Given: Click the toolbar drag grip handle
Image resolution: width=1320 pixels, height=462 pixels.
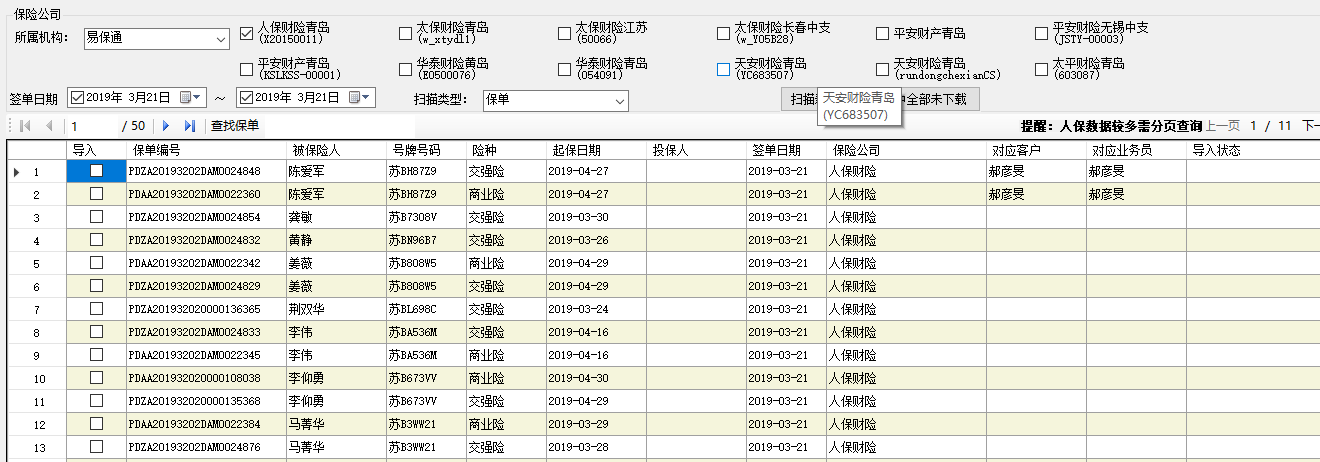Looking at the screenshot, I should click(x=9, y=126).
